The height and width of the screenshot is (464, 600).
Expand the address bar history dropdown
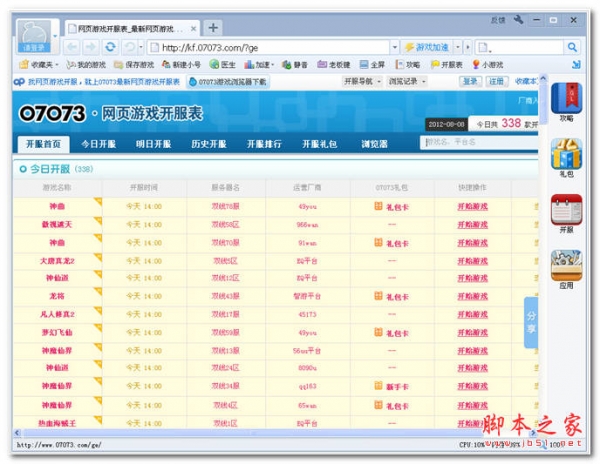pos(395,47)
